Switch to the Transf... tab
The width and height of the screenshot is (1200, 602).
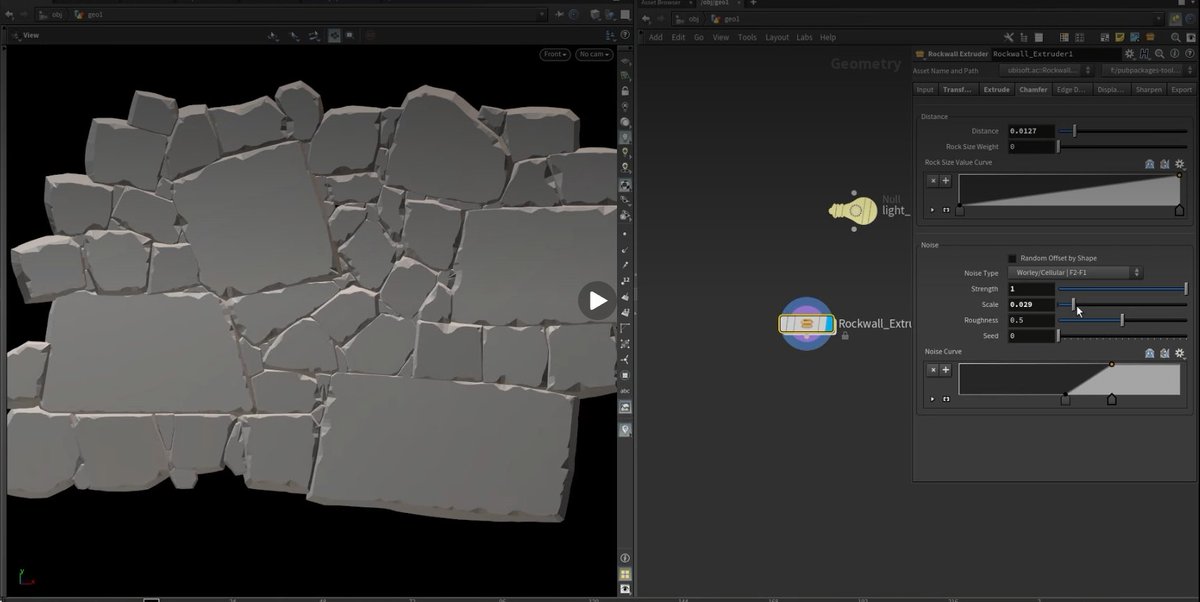957,89
